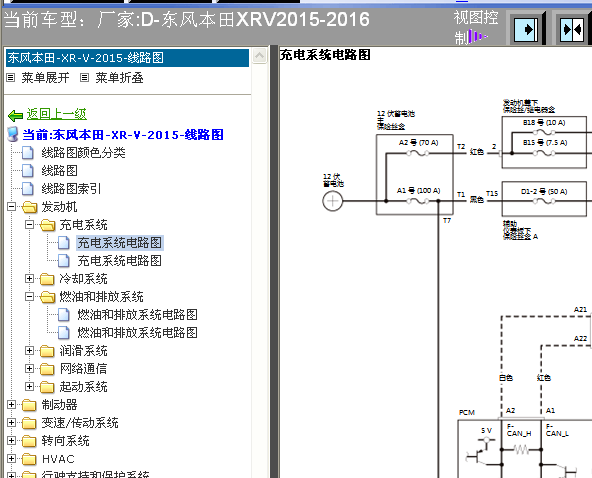This screenshot has height=478, width=592.
Task: Open second 燃油和排放系统电路图 entry
Action: click(x=137, y=333)
